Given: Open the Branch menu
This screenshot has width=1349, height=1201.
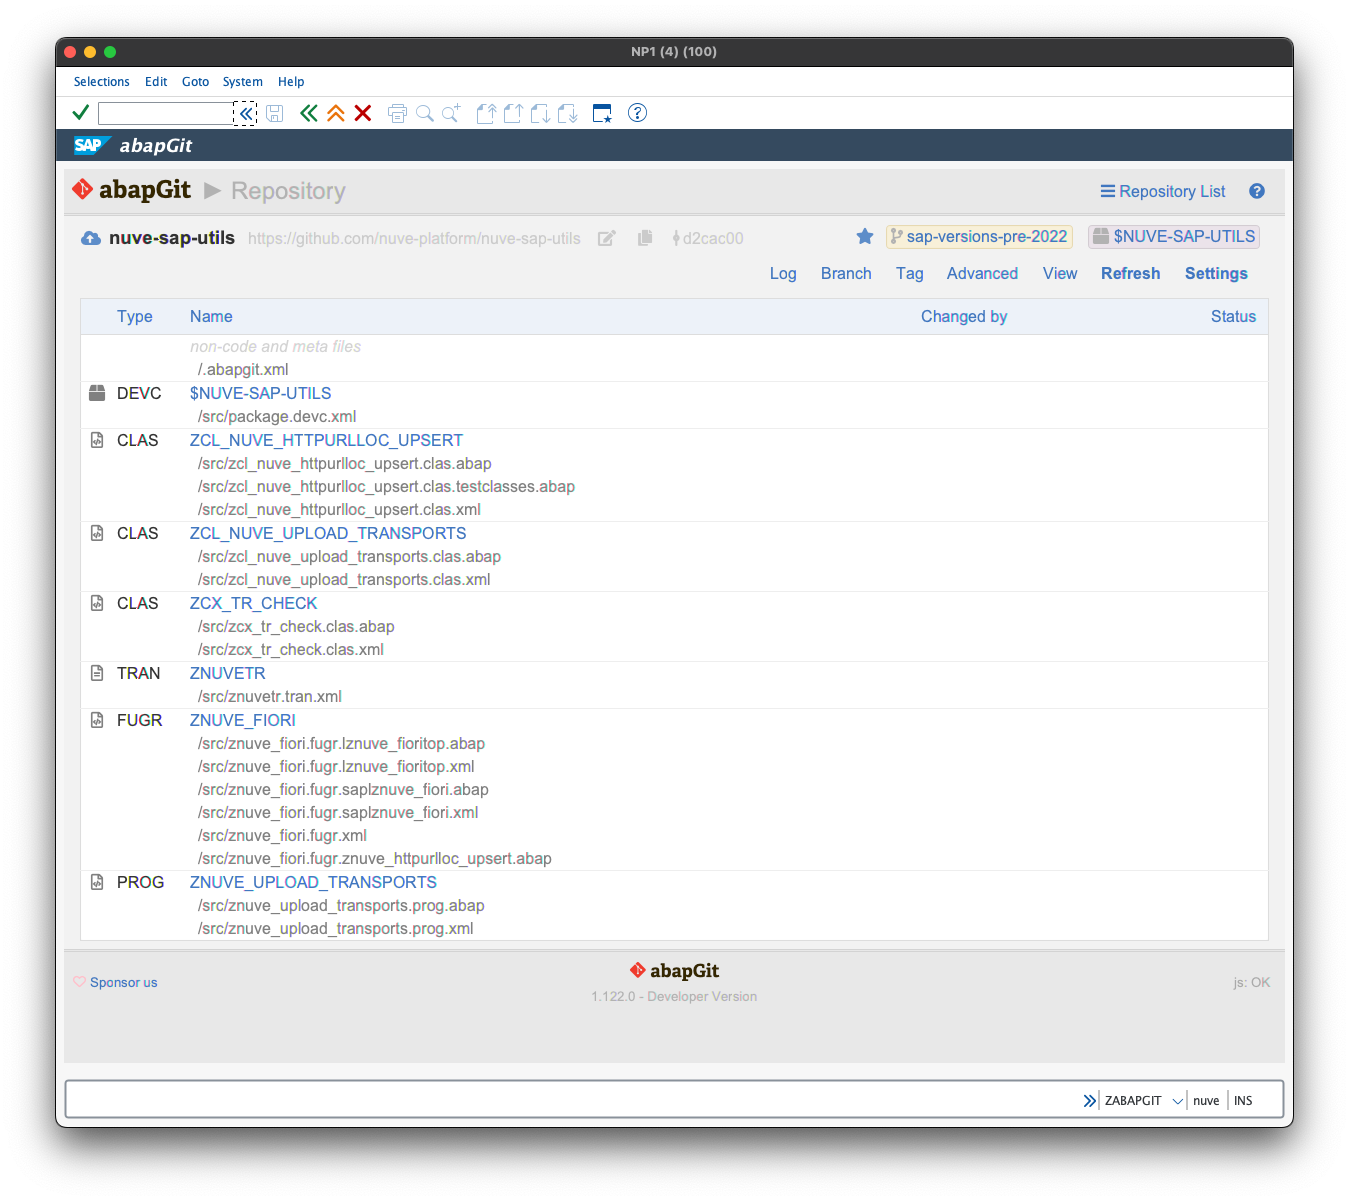Looking at the screenshot, I should coord(846,274).
